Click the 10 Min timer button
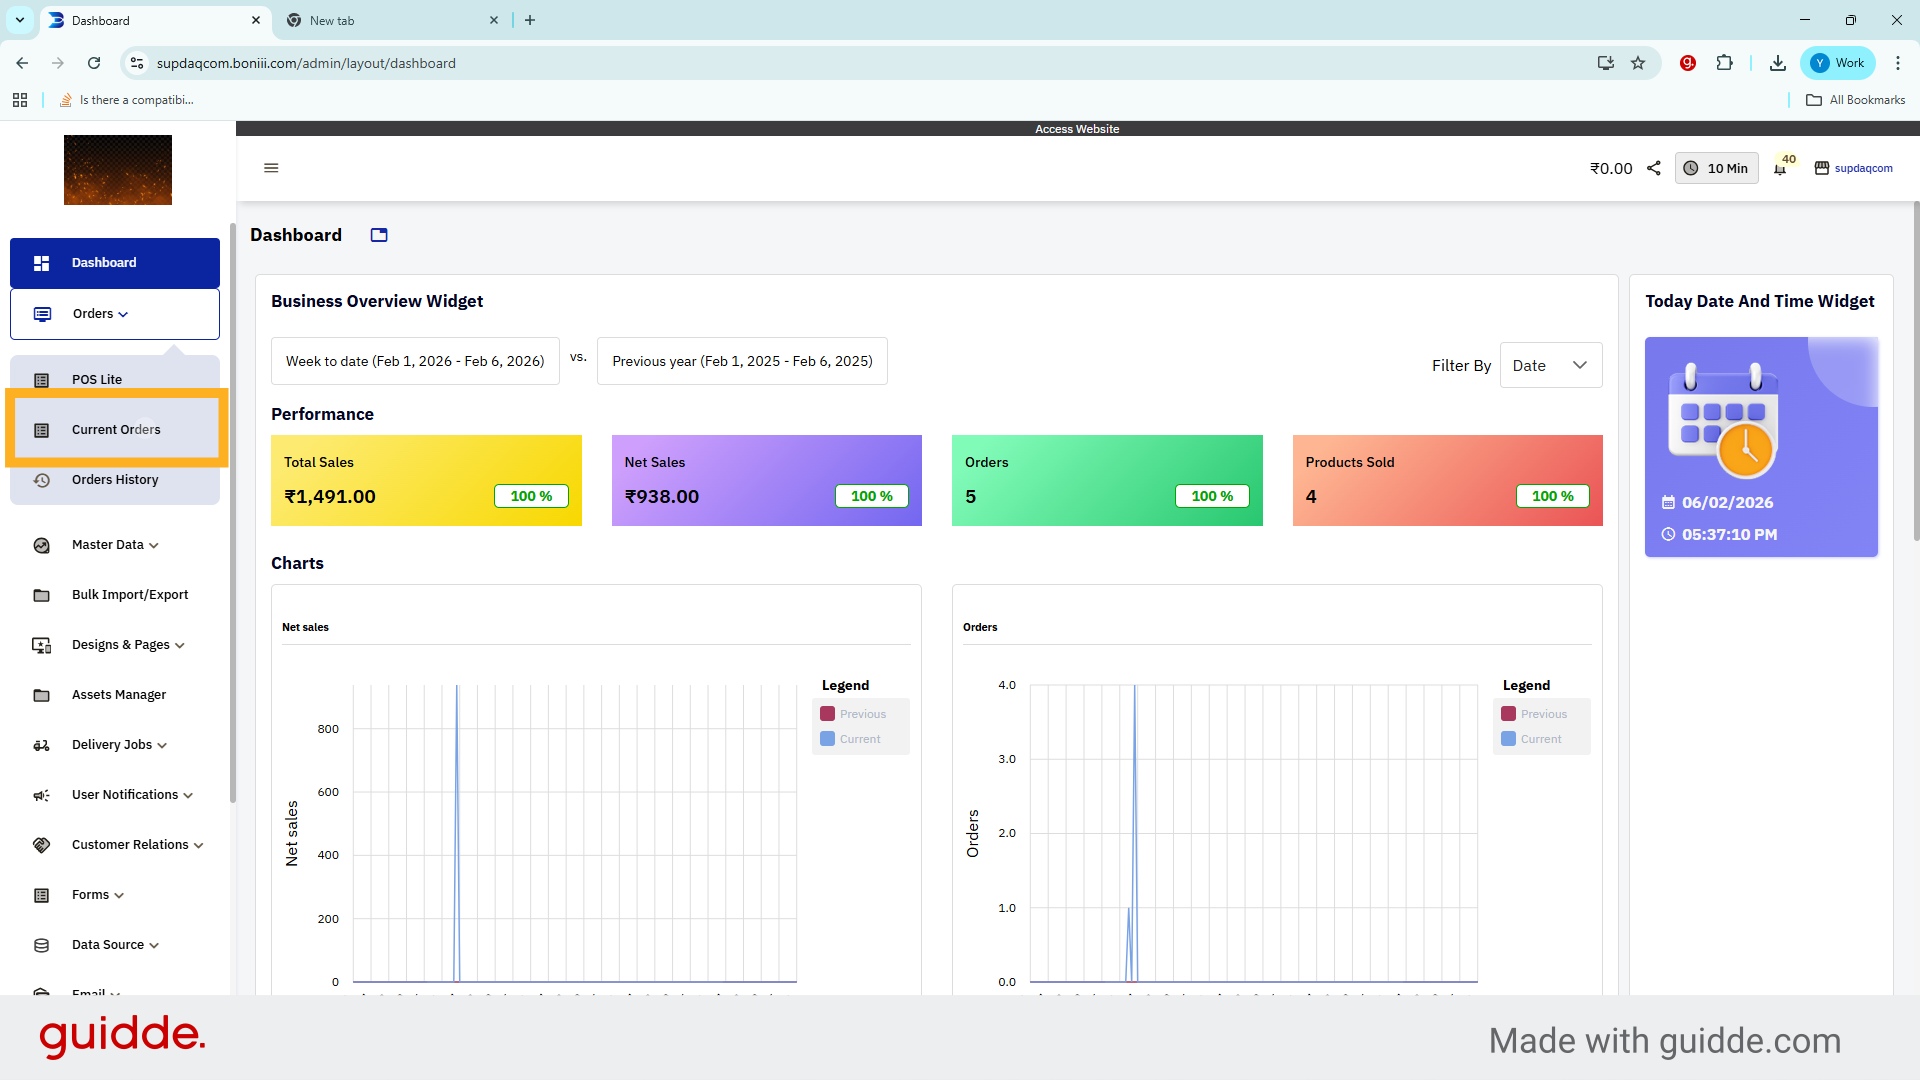This screenshot has width=1920, height=1080. [x=1716, y=168]
